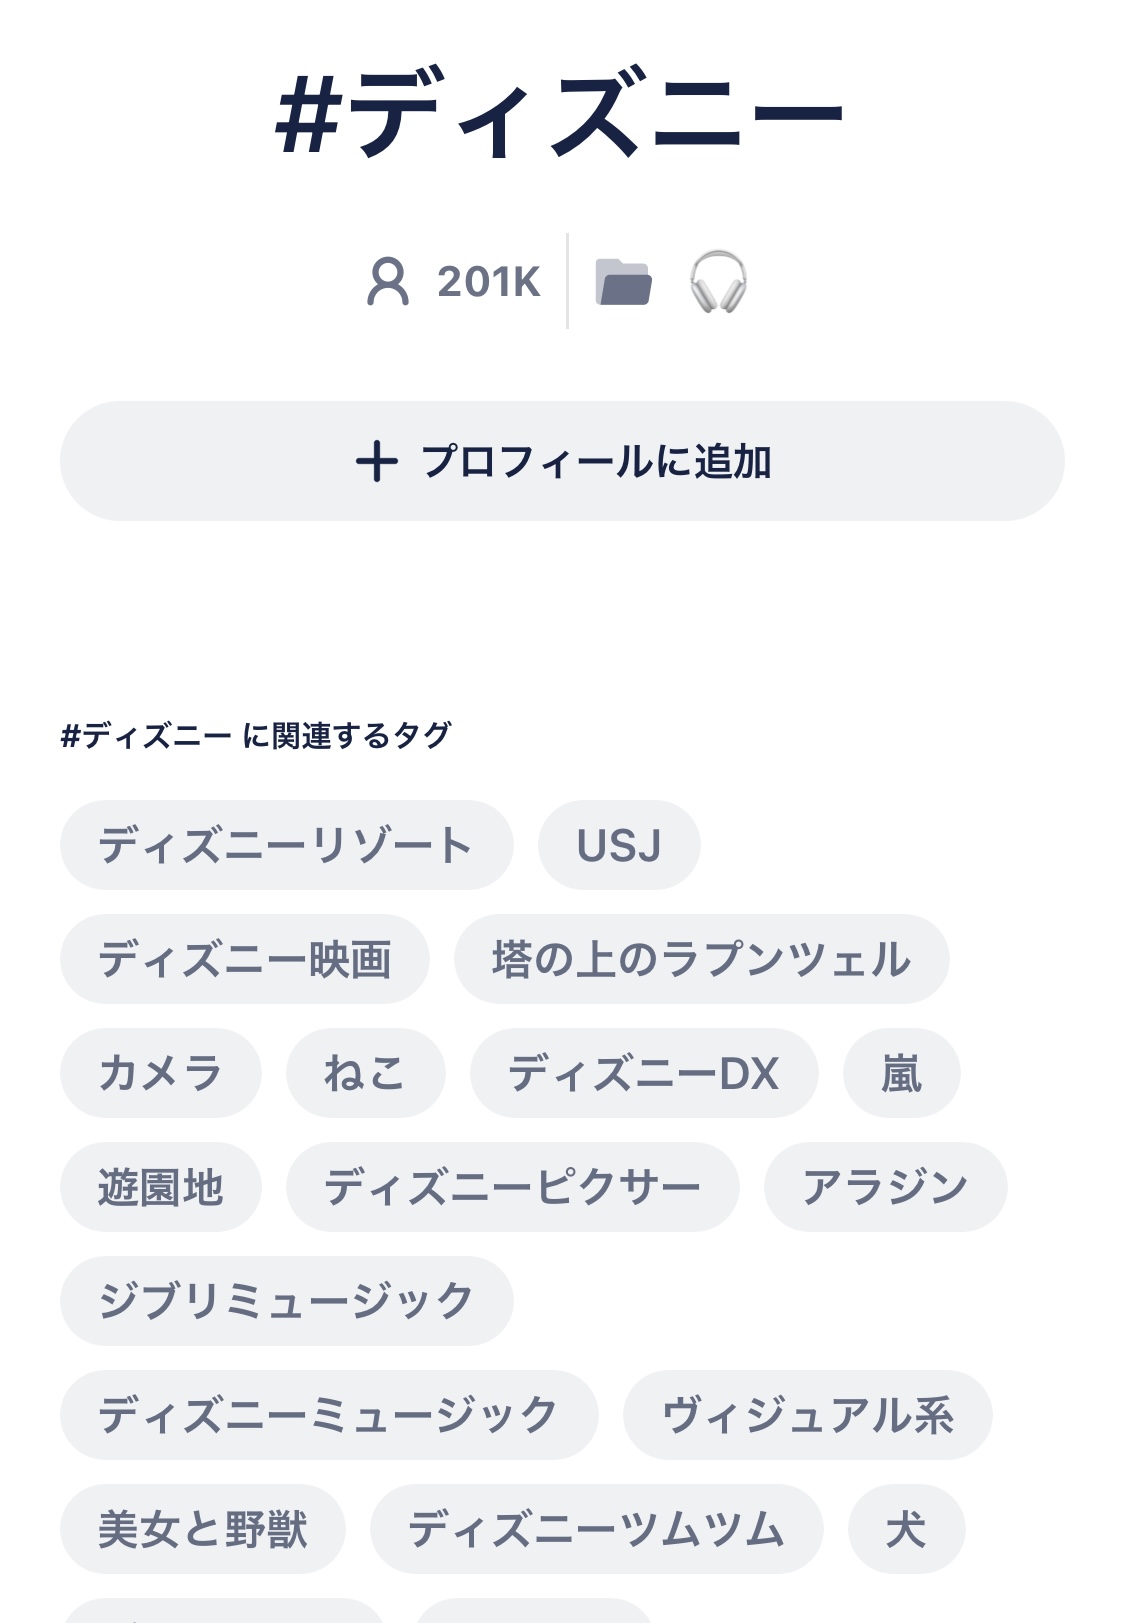The image size is (1125, 1623).
Task: Choose the ディズニー映画 tag
Action: [245, 959]
